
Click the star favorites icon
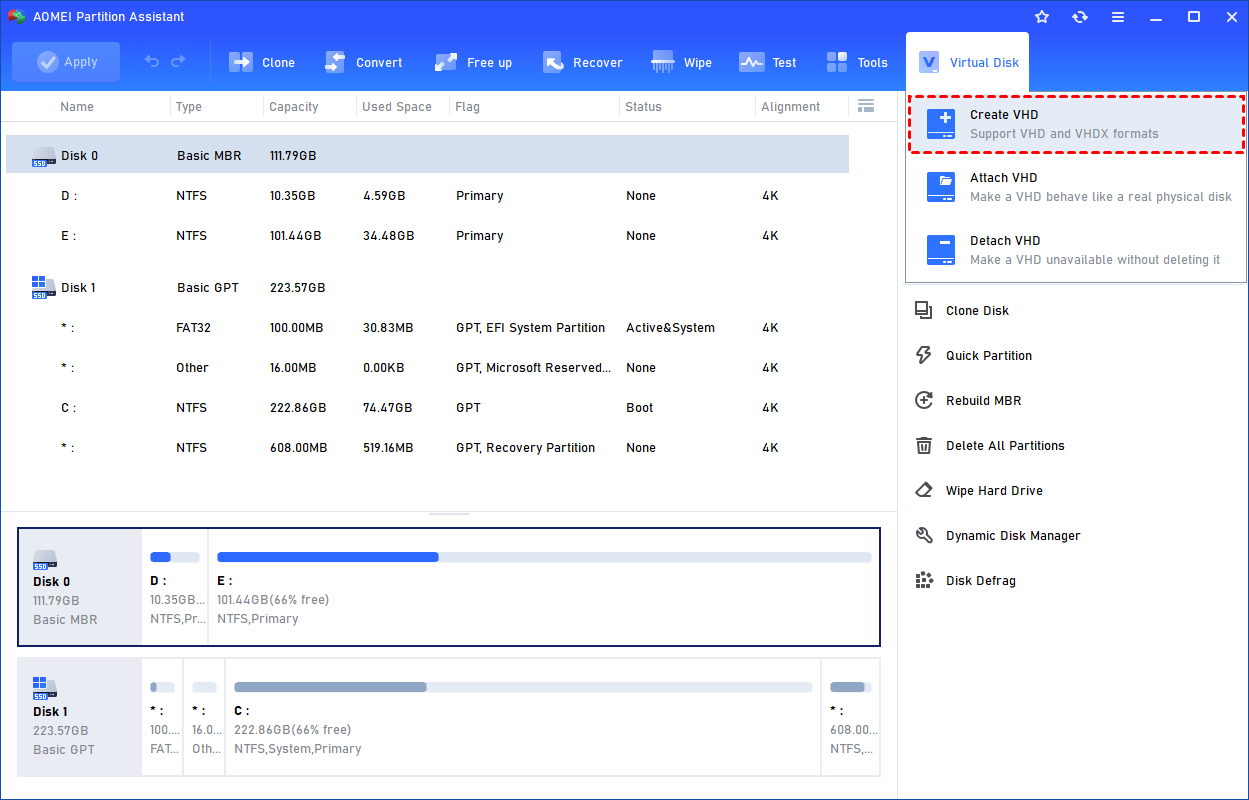pyautogui.click(x=1042, y=16)
